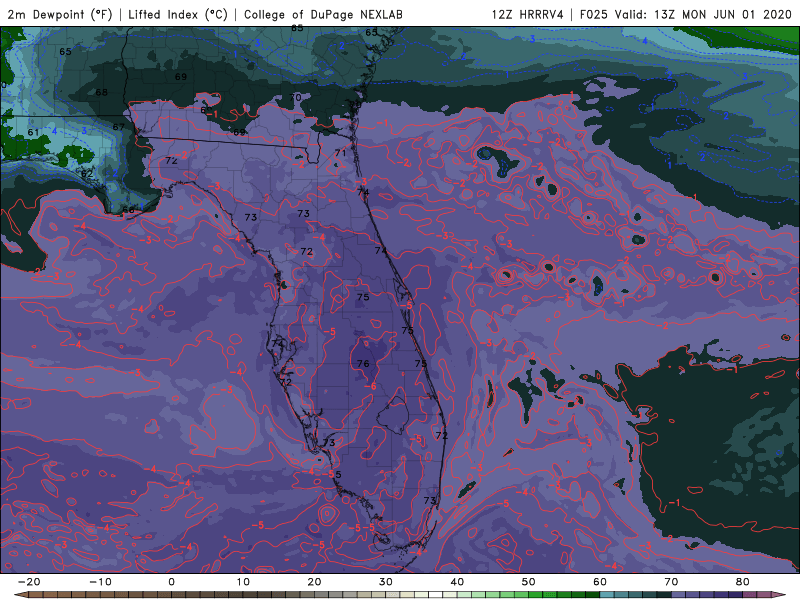The height and width of the screenshot is (600, 800).
Task: Click the 40 label on the color scale
Action: (x=457, y=582)
